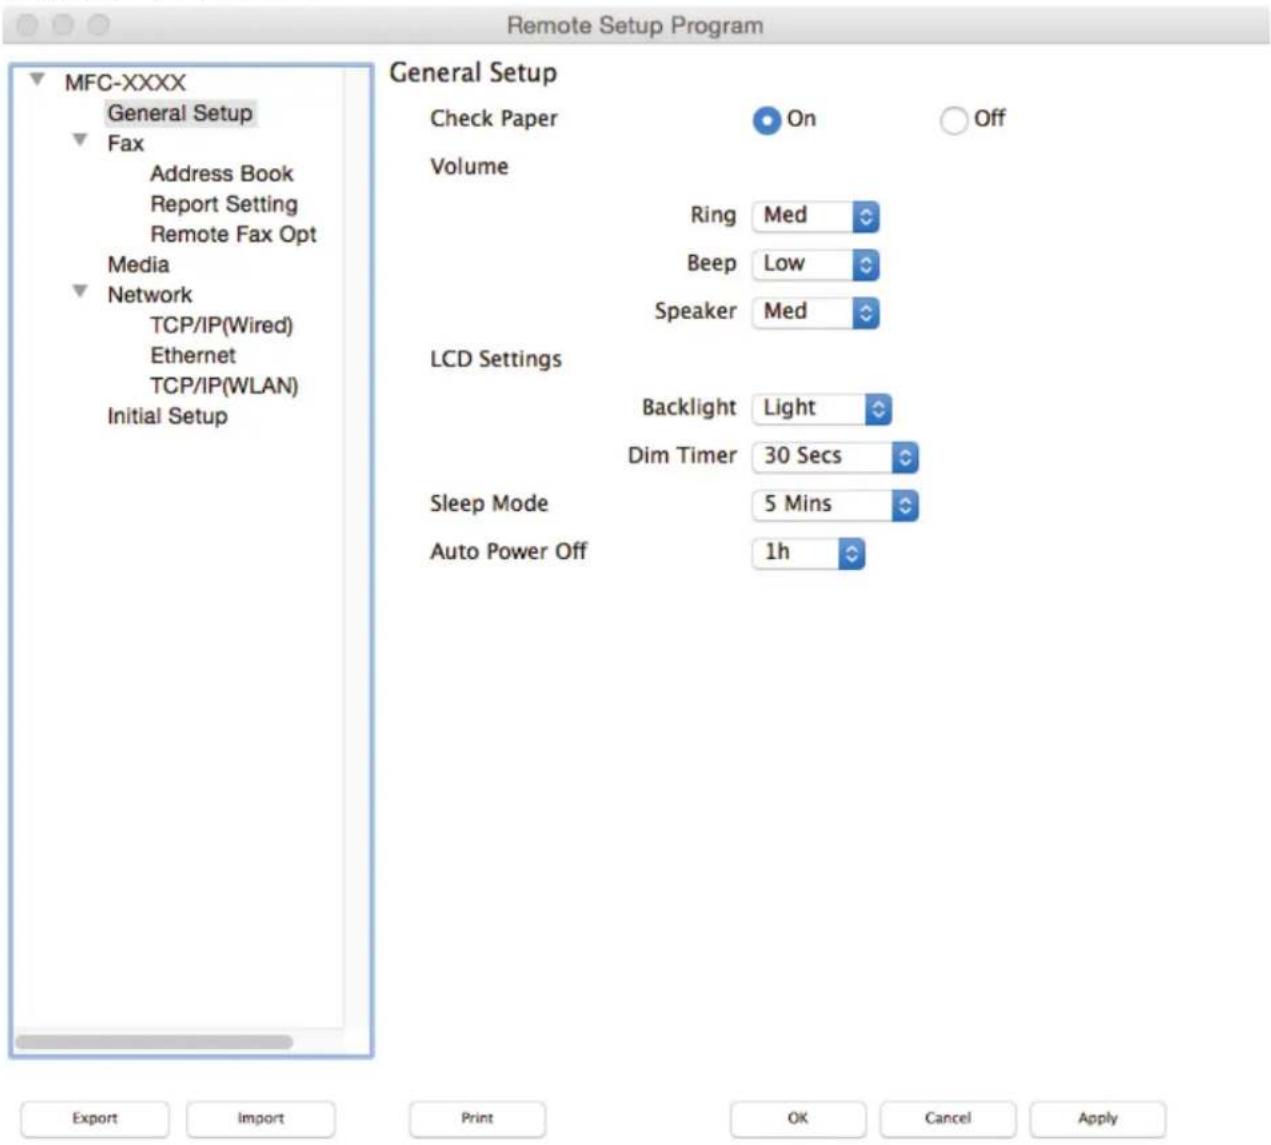Select Media in the tree
The width and height of the screenshot is (1271, 1145).
[138, 264]
